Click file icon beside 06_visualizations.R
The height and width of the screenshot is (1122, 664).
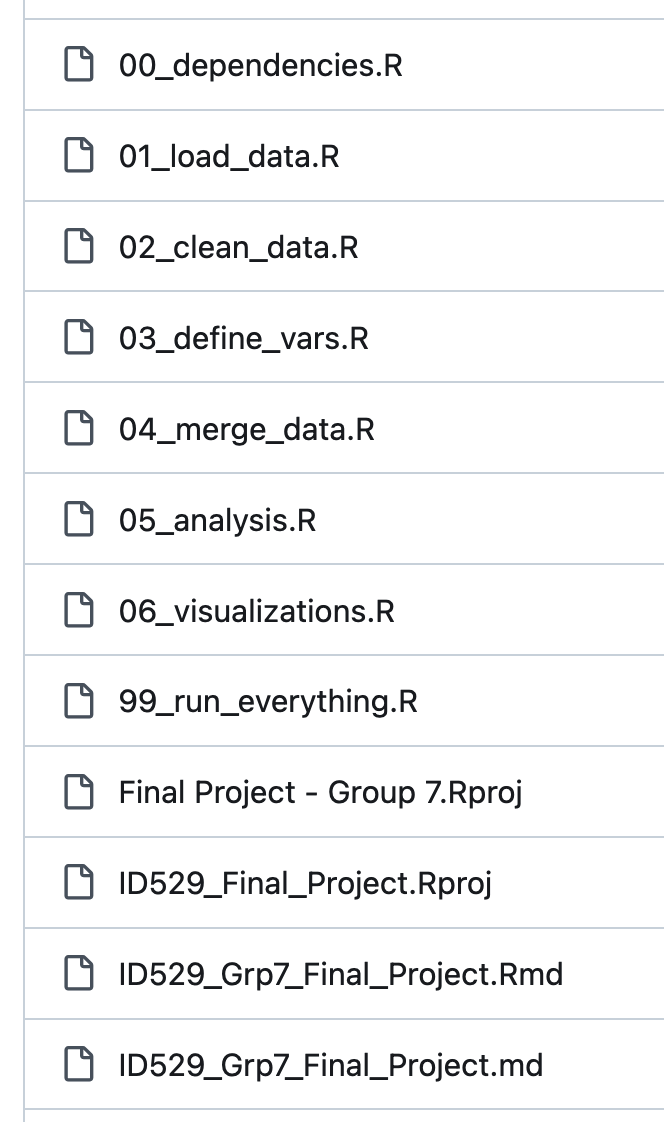[x=78, y=611]
